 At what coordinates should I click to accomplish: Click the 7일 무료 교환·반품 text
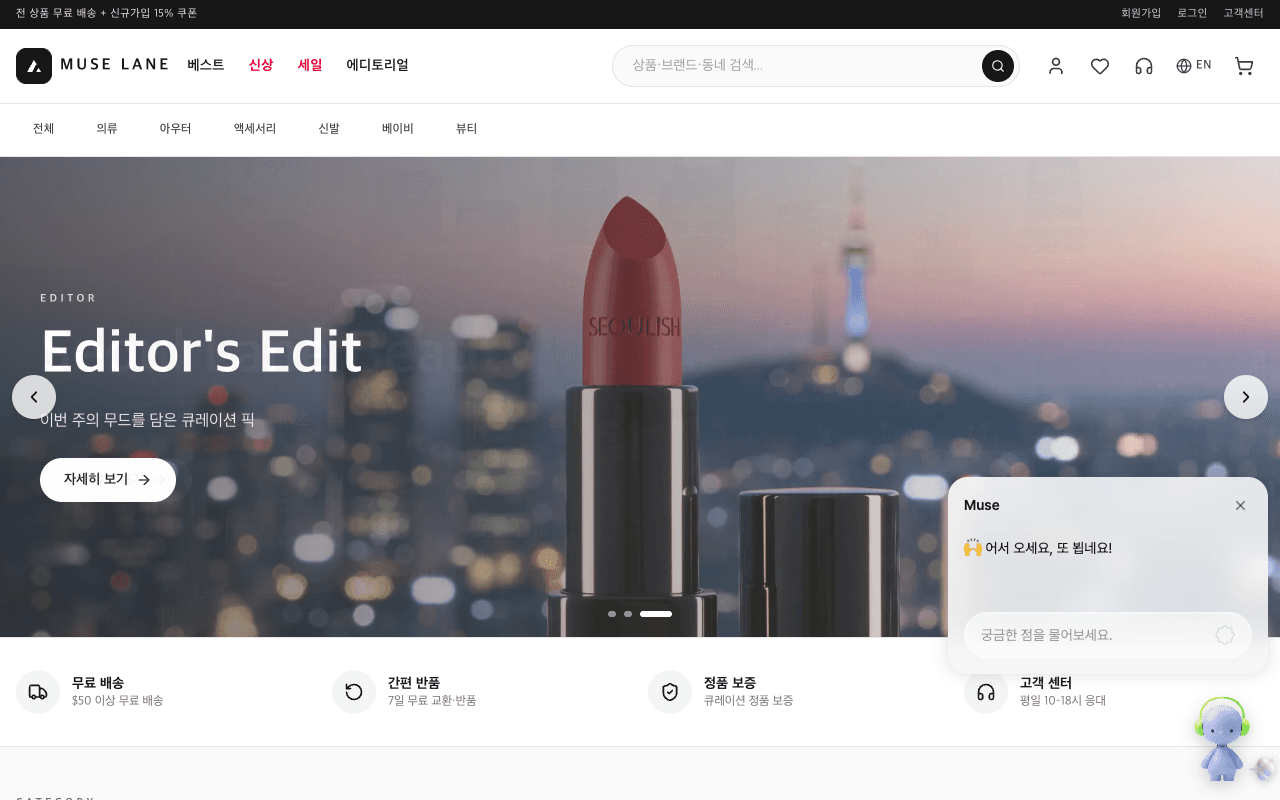click(x=432, y=701)
